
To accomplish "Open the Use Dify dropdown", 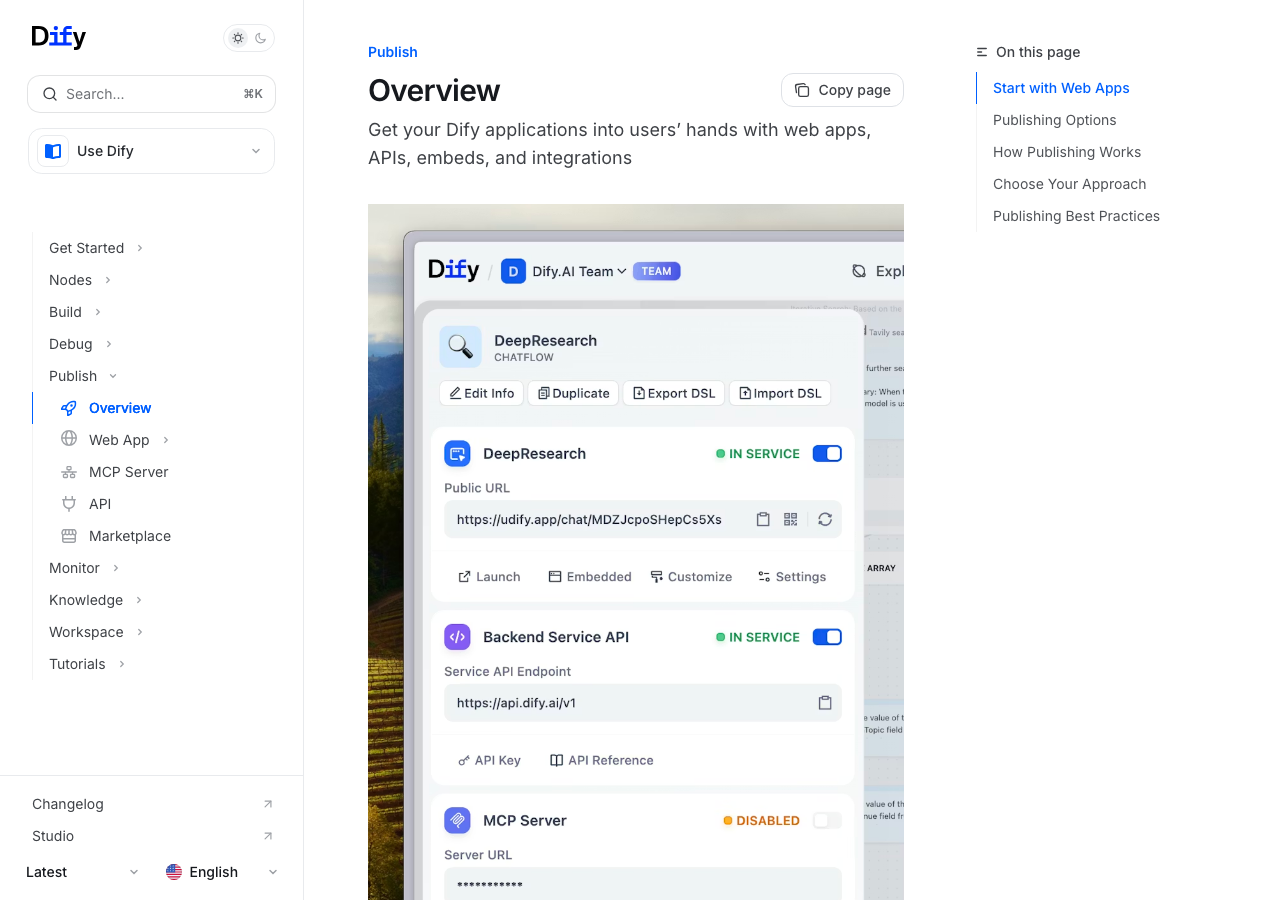I will coord(151,151).
